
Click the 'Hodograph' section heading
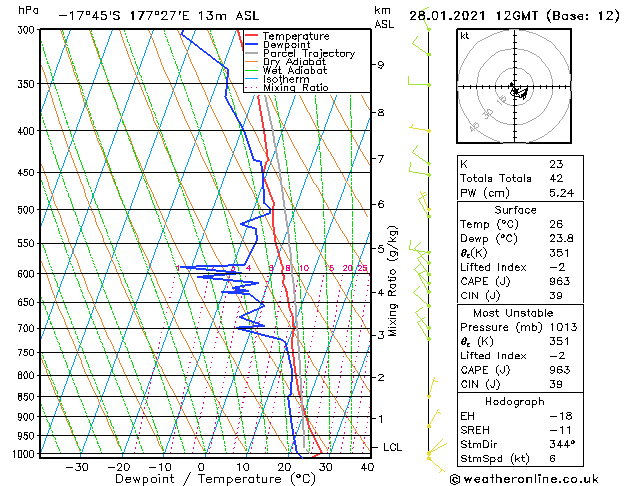[x=515, y=402]
